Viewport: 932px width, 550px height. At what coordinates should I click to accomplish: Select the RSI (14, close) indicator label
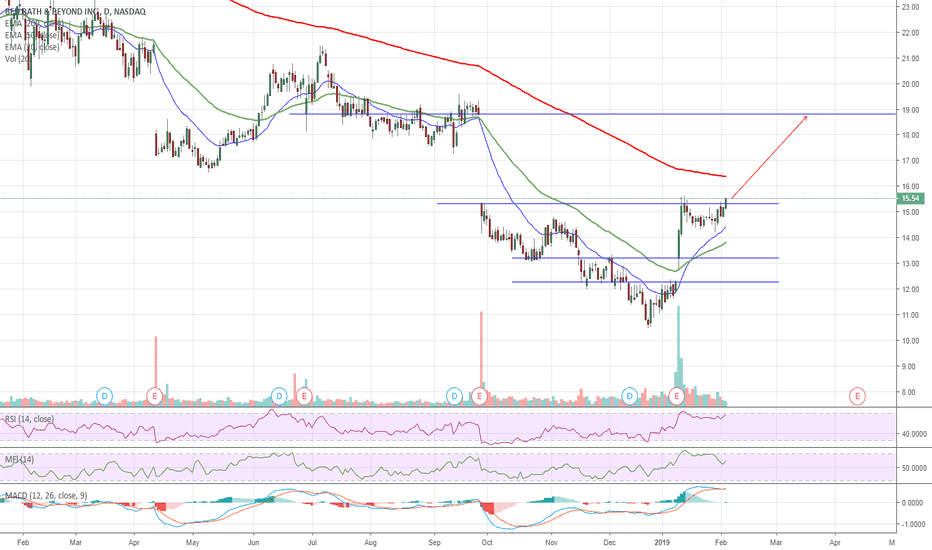(29, 419)
